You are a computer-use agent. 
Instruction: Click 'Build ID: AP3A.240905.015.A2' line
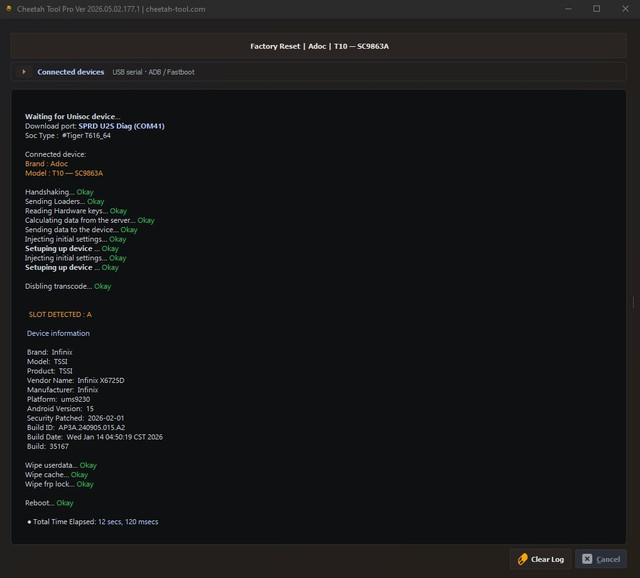[76, 427]
